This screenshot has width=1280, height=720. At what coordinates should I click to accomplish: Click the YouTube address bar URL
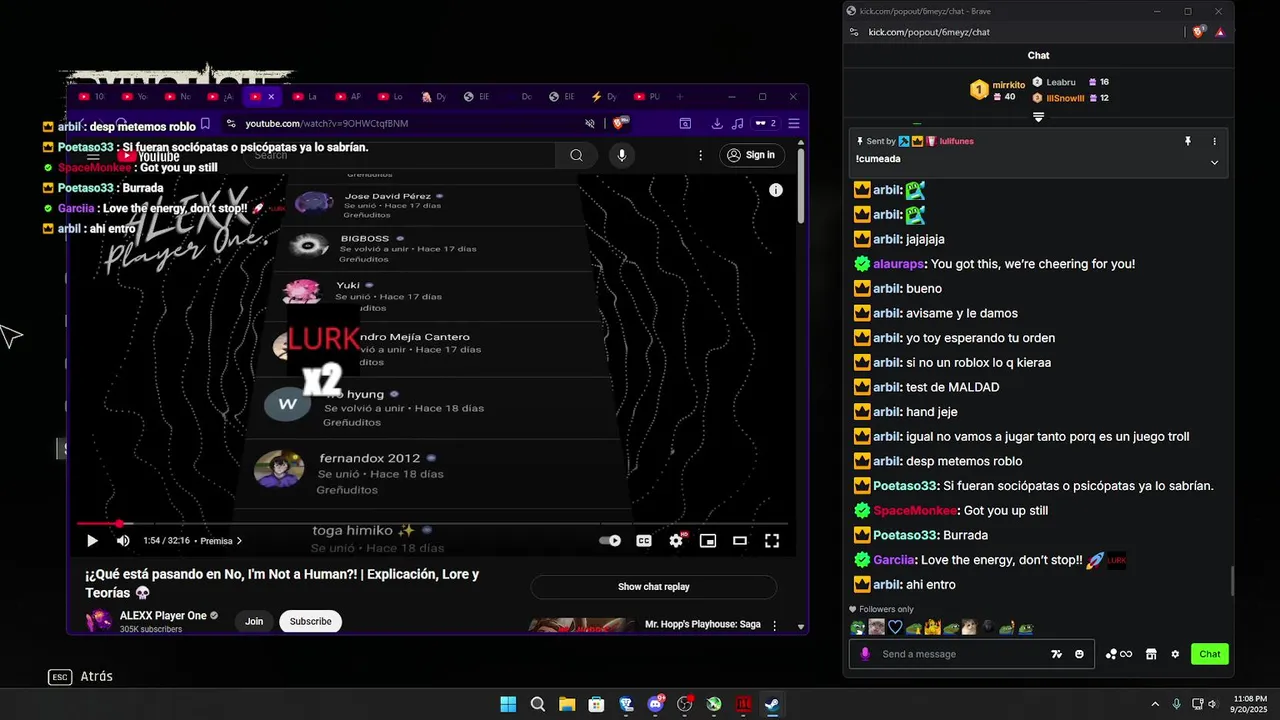point(327,123)
